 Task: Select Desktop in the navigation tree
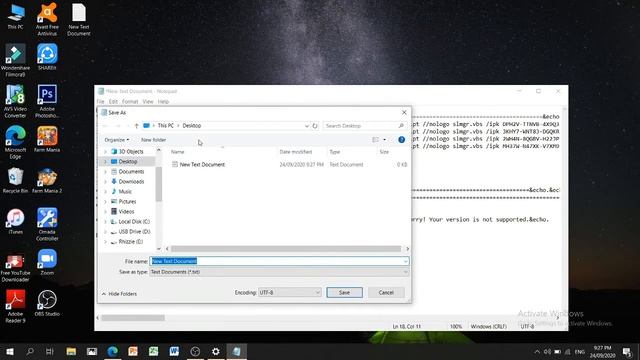coord(128,162)
